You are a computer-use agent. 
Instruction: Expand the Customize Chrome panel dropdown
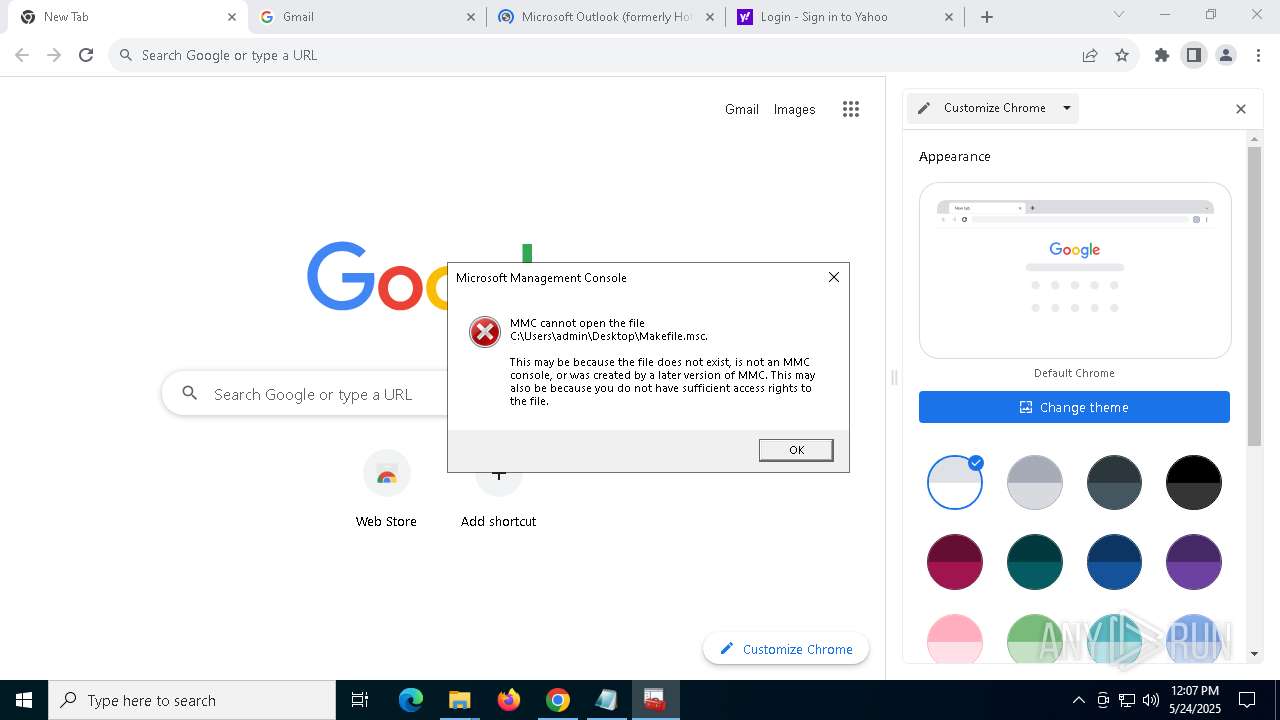point(1067,108)
